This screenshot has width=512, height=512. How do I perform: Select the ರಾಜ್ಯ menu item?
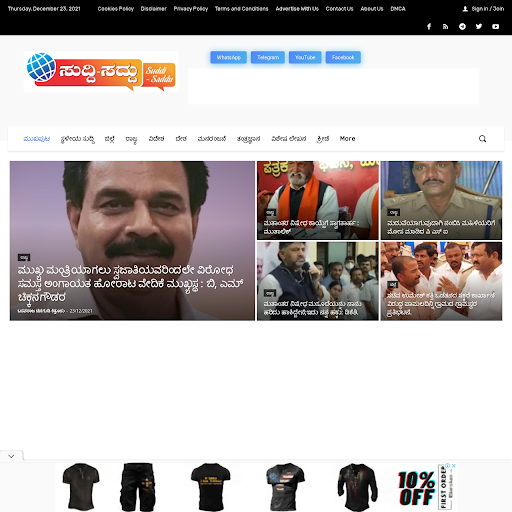[131, 139]
